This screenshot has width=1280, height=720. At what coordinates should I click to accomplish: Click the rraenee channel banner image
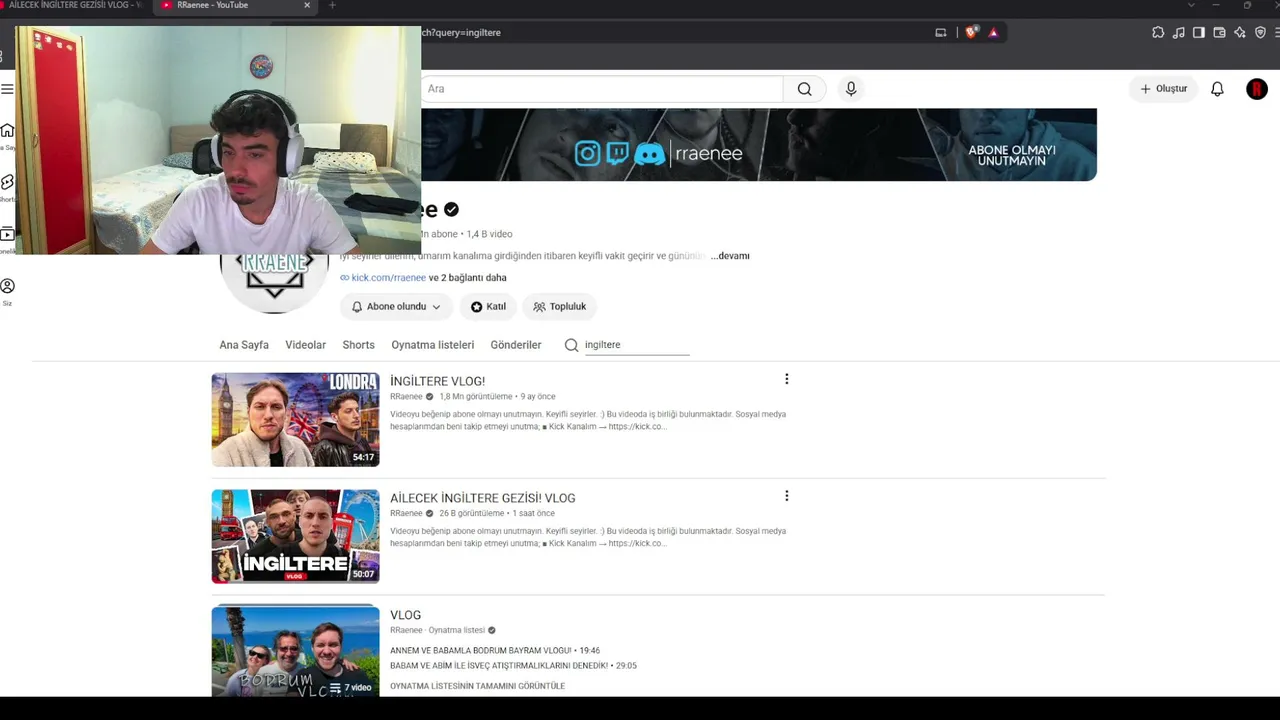pos(759,145)
